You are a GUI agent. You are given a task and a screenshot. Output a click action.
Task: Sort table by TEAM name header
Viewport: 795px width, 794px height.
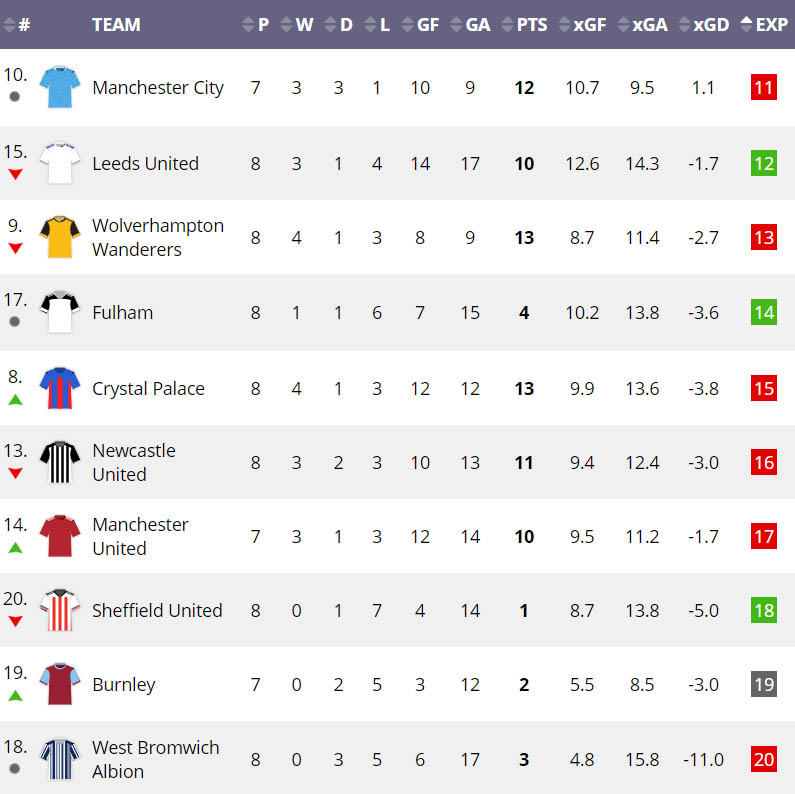[116, 25]
